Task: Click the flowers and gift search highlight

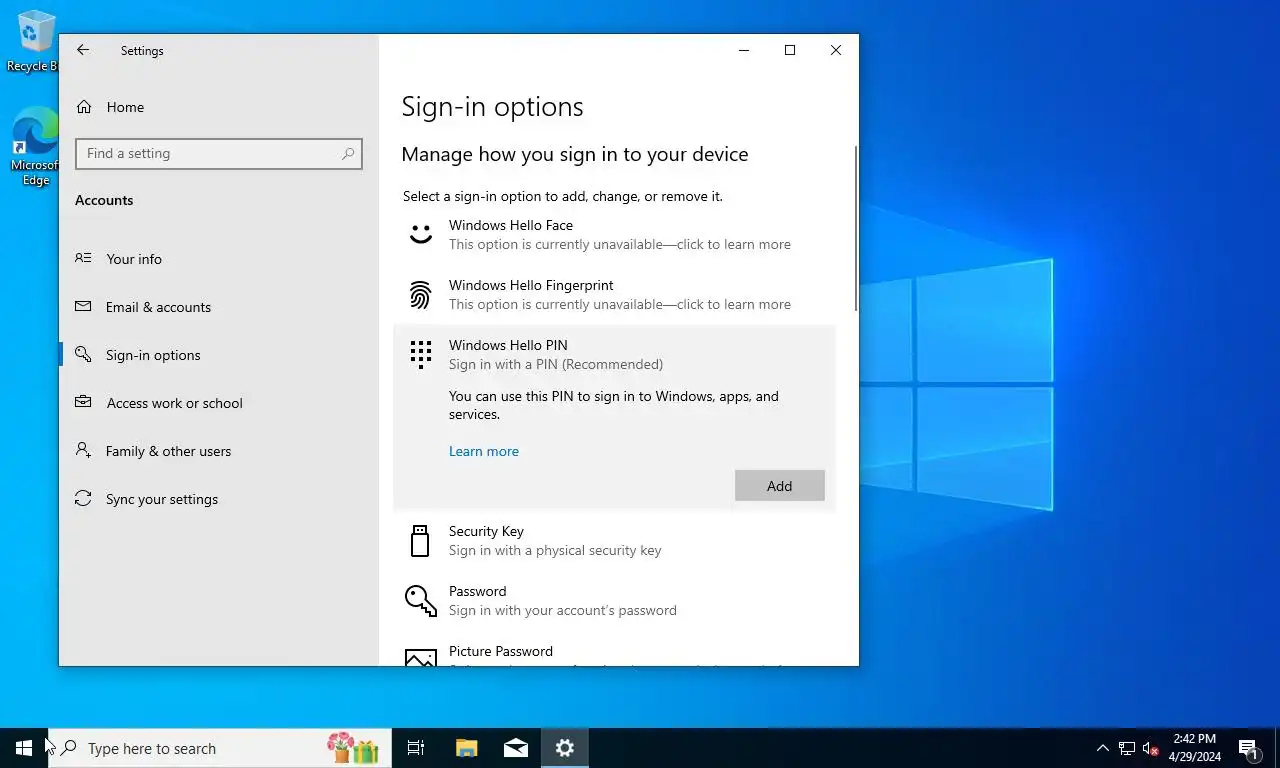Action: 353,747
